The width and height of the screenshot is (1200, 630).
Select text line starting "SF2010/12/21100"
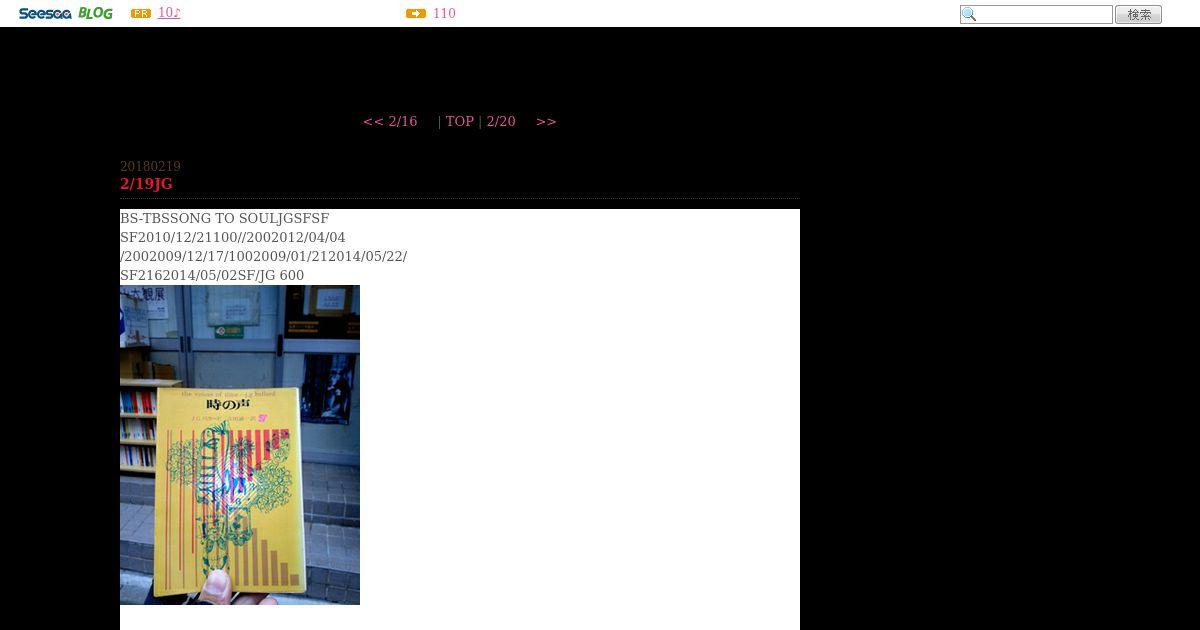point(232,237)
